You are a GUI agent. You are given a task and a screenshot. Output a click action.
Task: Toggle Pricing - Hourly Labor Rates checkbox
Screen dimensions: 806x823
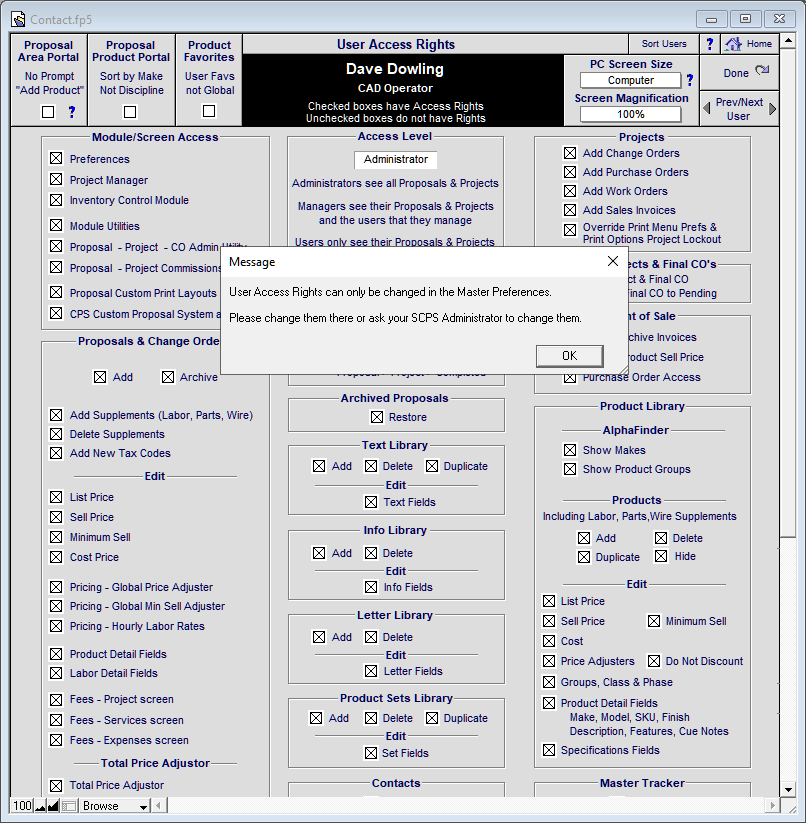pyautogui.click(x=56, y=626)
